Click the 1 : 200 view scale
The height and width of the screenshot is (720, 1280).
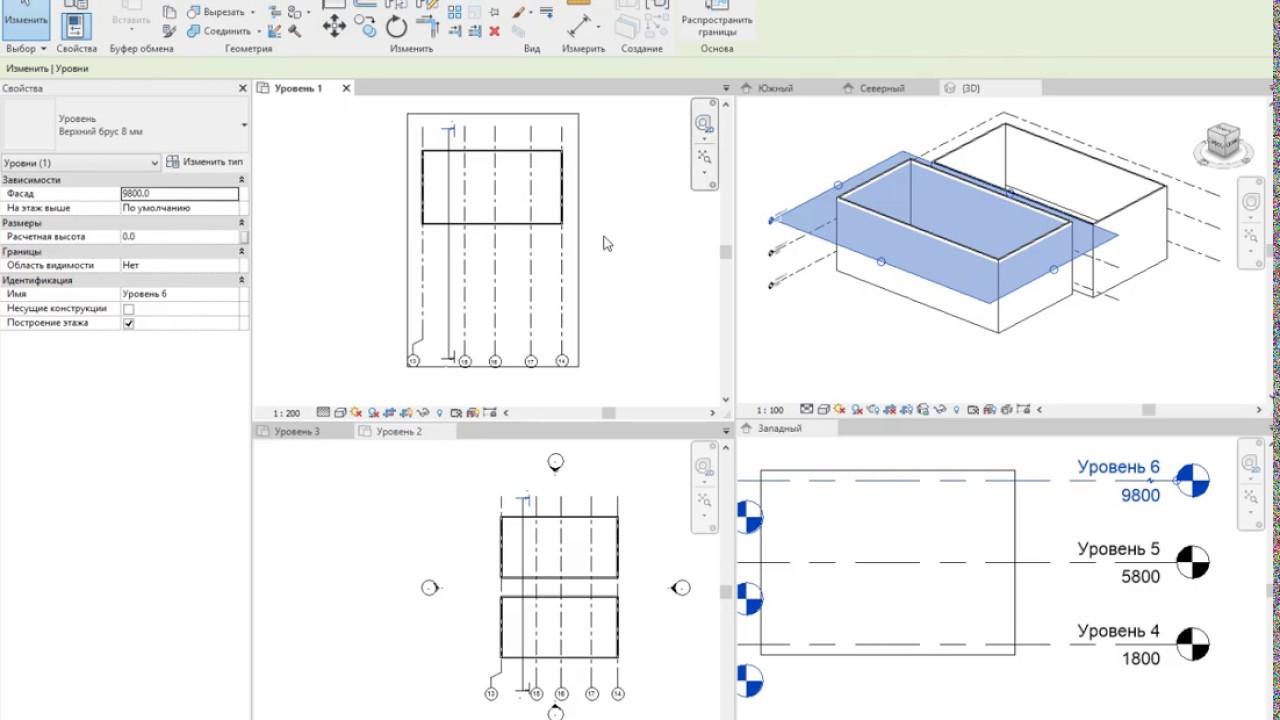287,413
